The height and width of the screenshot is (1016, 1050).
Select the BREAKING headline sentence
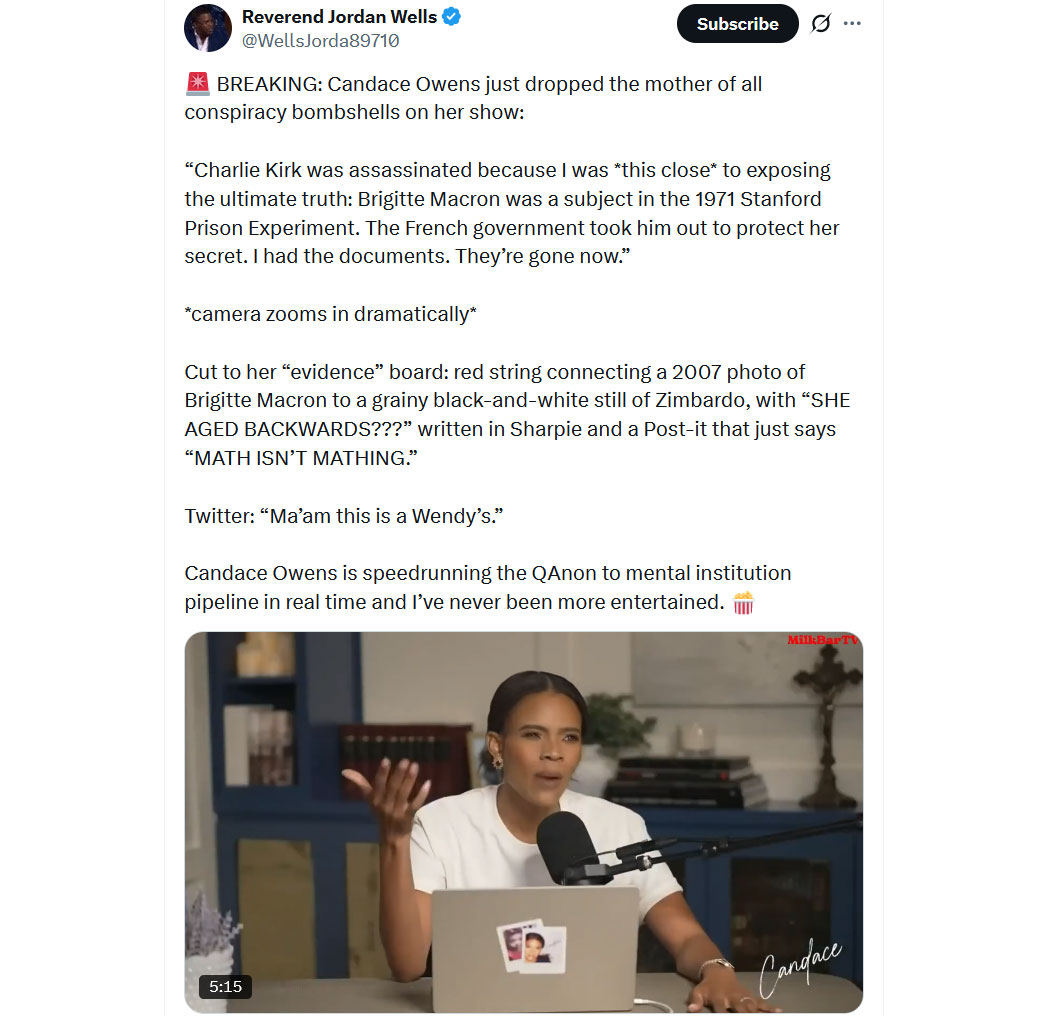click(x=473, y=98)
